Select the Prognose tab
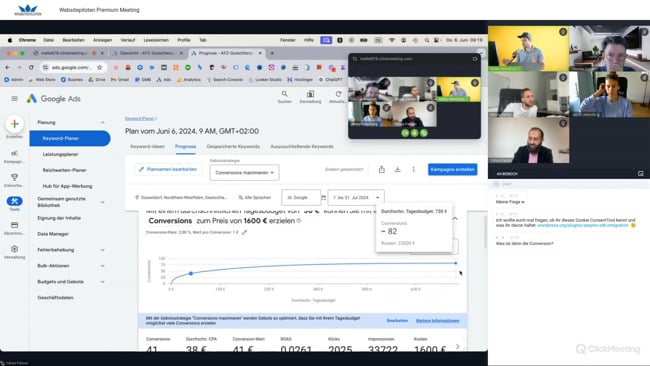Screen dimensions: 650x366 click(x=185, y=146)
